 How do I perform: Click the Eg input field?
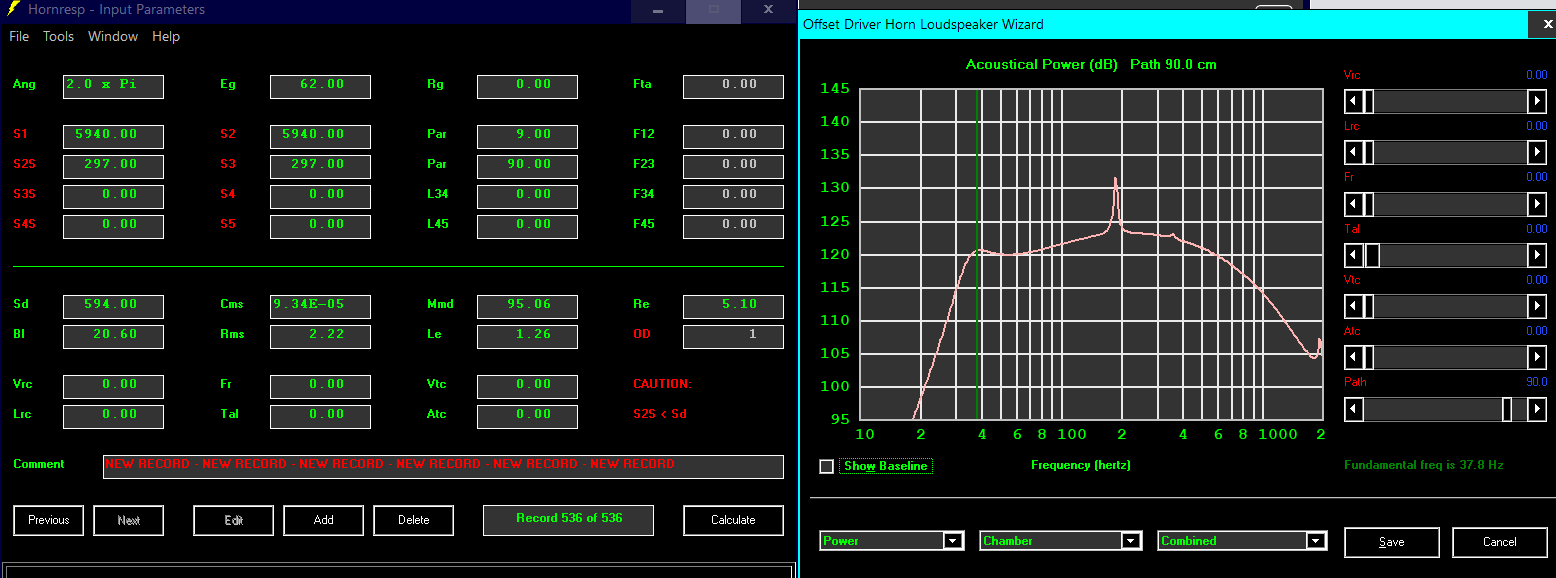[x=320, y=86]
